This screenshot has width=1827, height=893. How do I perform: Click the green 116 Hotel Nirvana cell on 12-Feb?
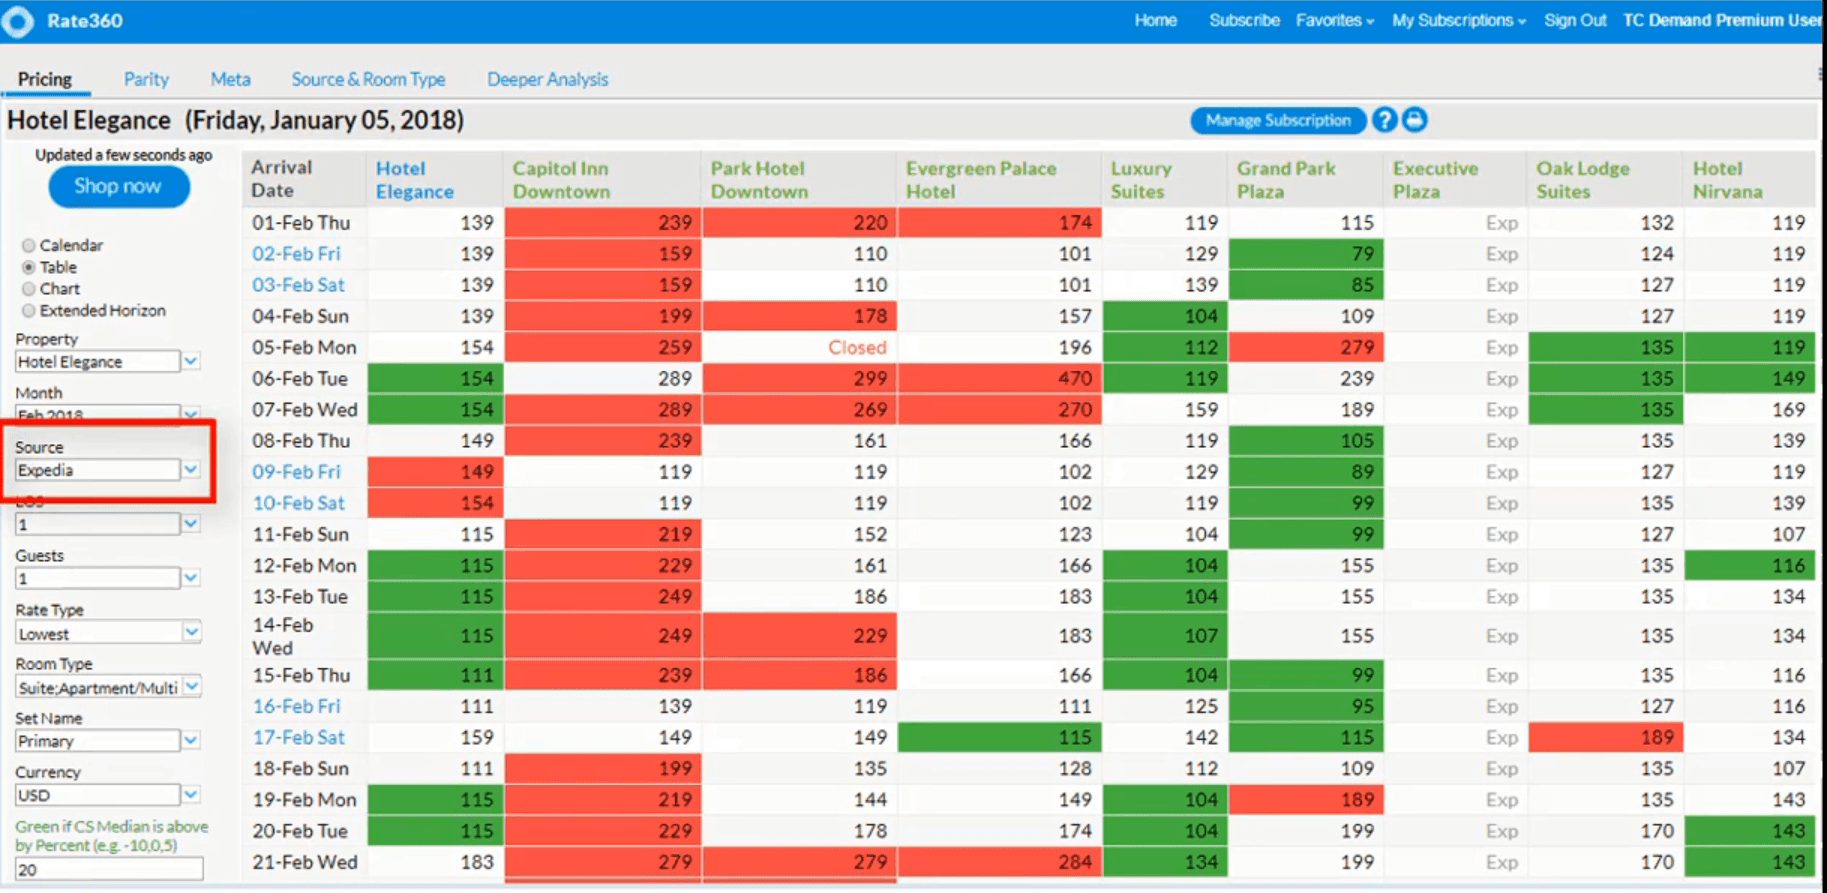(x=1749, y=565)
